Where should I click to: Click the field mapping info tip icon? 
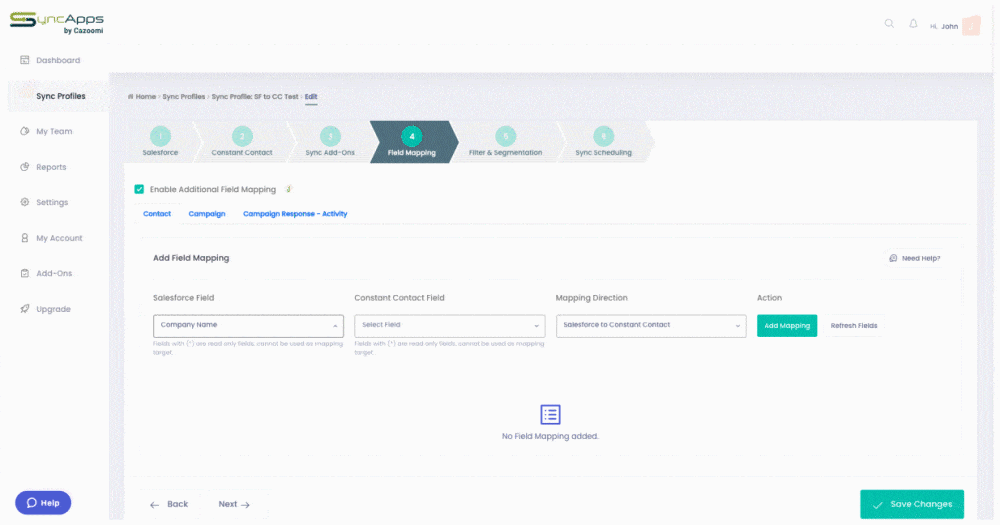pos(288,189)
